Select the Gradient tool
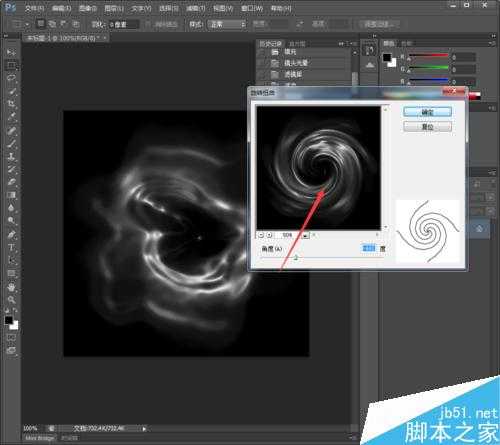Viewport: 500px width, 445px height. (11, 195)
